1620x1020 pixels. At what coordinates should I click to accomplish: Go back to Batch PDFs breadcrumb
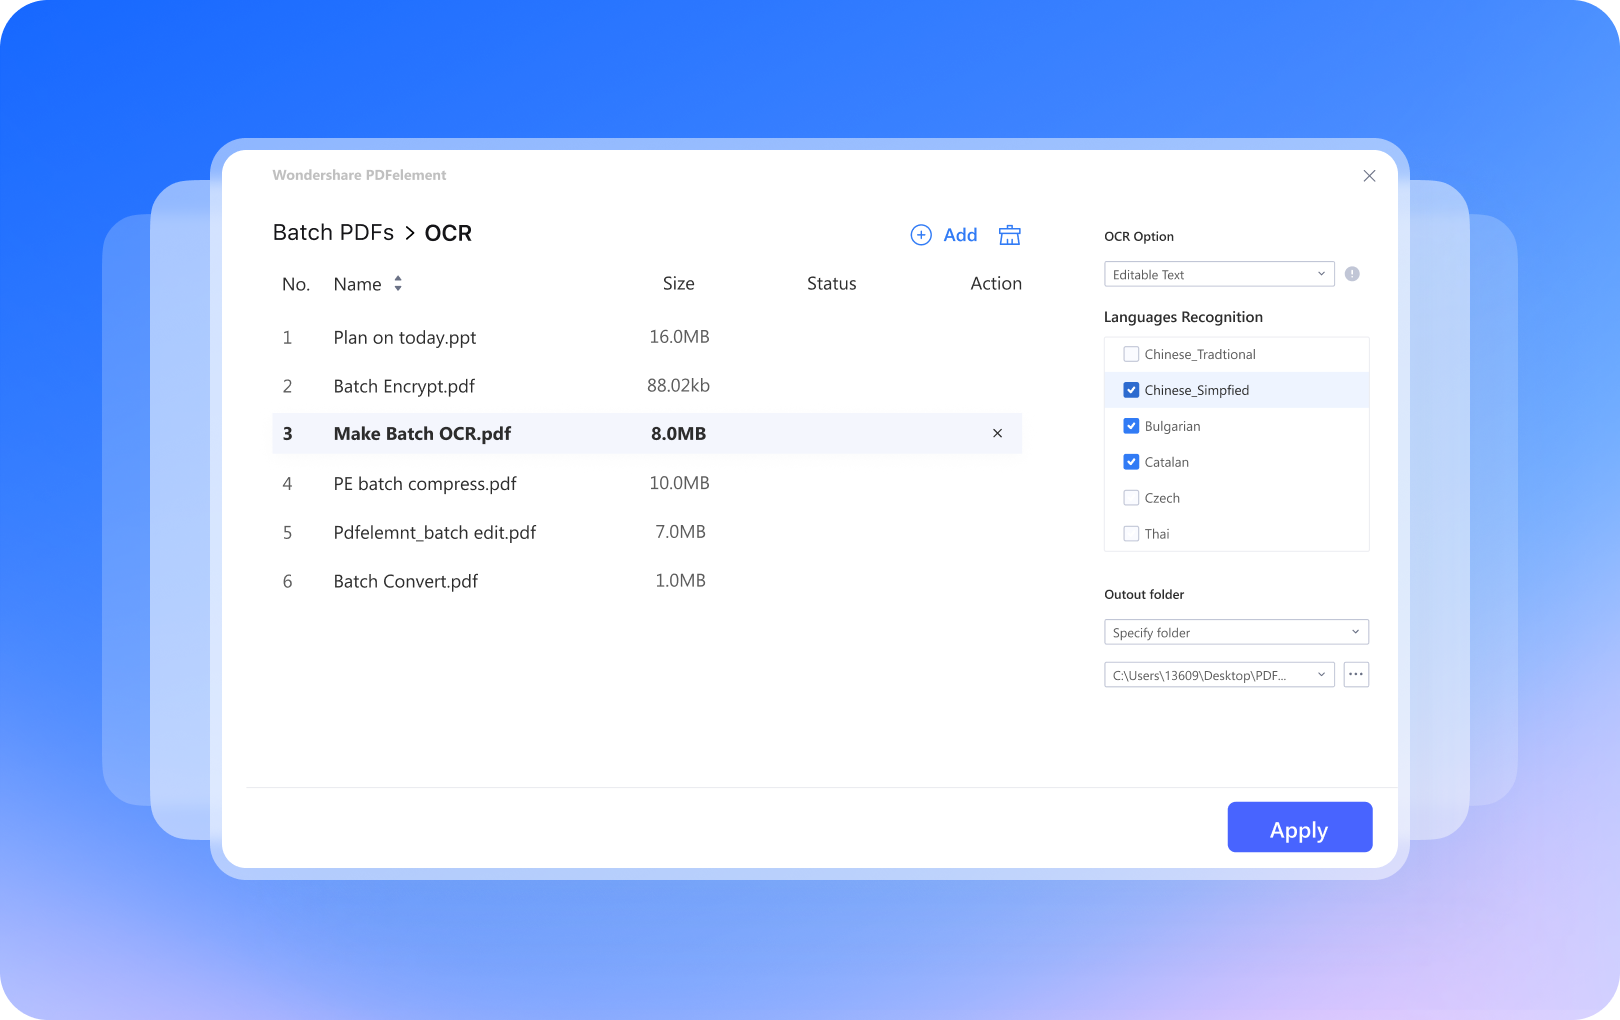click(333, 233)
